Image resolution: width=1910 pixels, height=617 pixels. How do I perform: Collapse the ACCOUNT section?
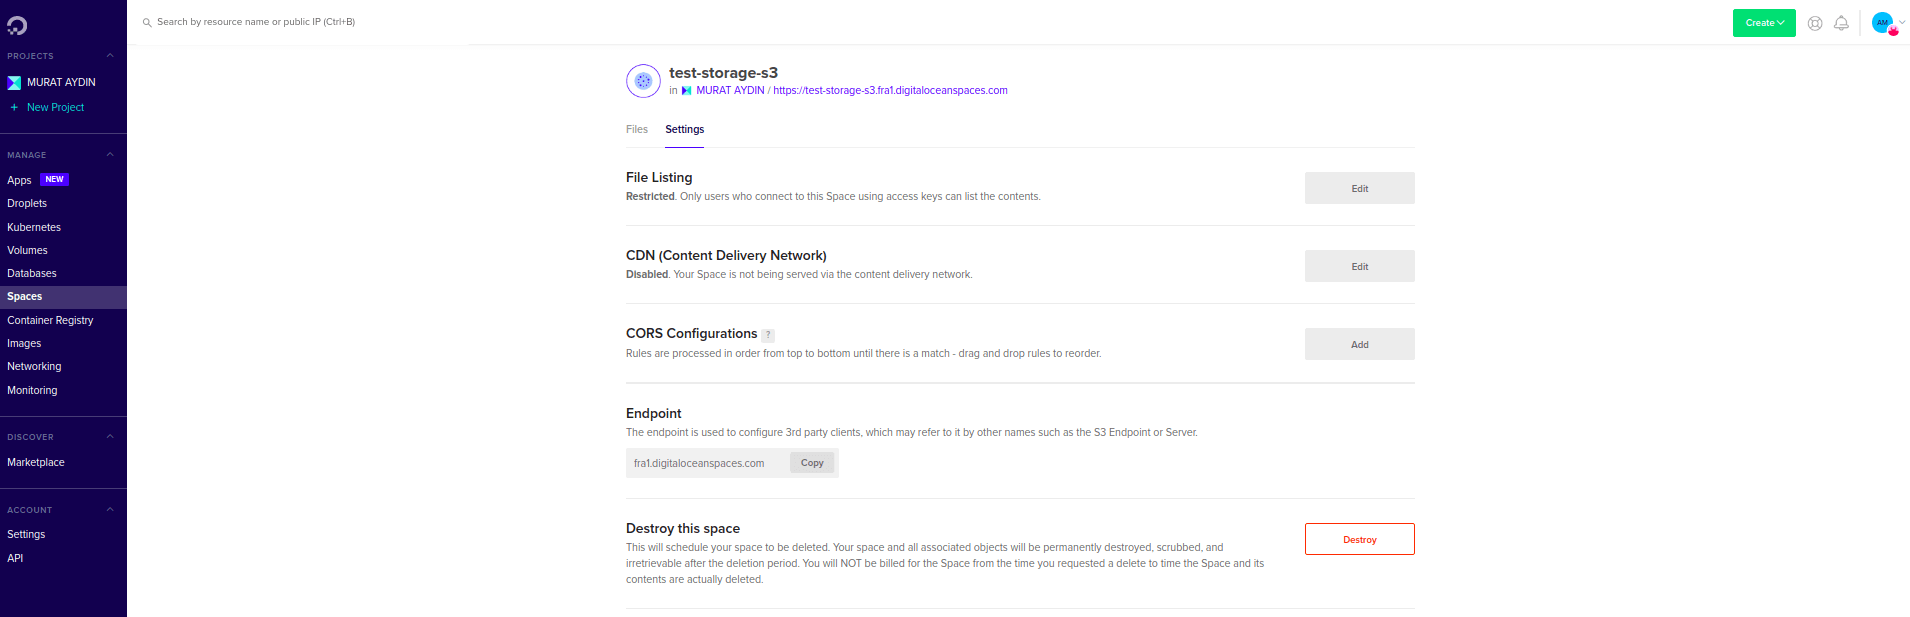tap(110, 510)
